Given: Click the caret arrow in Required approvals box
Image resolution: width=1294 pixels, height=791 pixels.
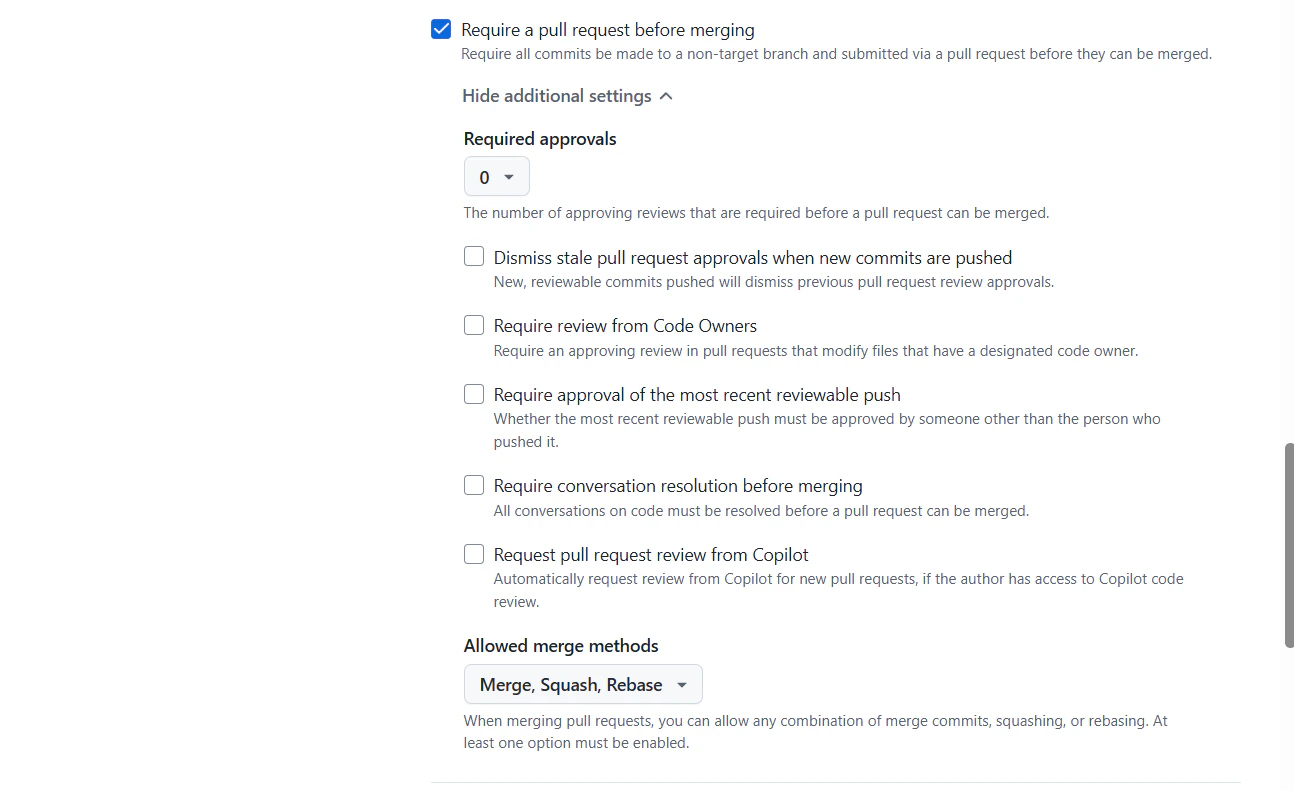Looking at the screenshot, I should (x=509, y=177).
